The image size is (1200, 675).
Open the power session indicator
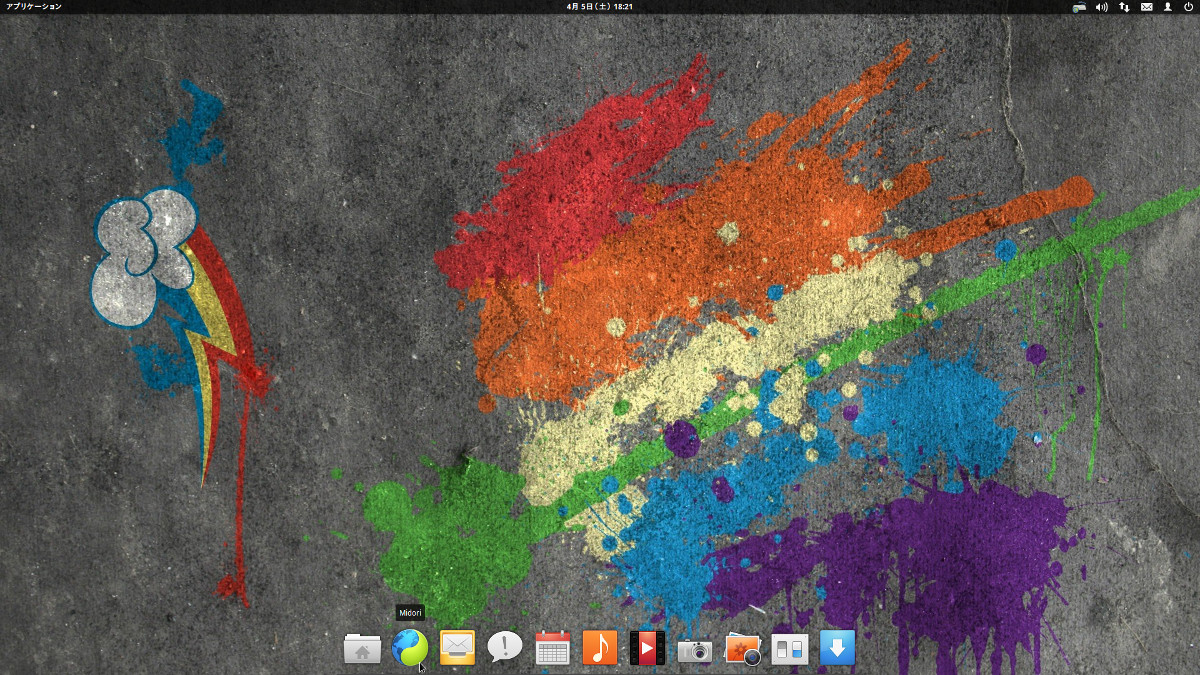click(1188, 6)
